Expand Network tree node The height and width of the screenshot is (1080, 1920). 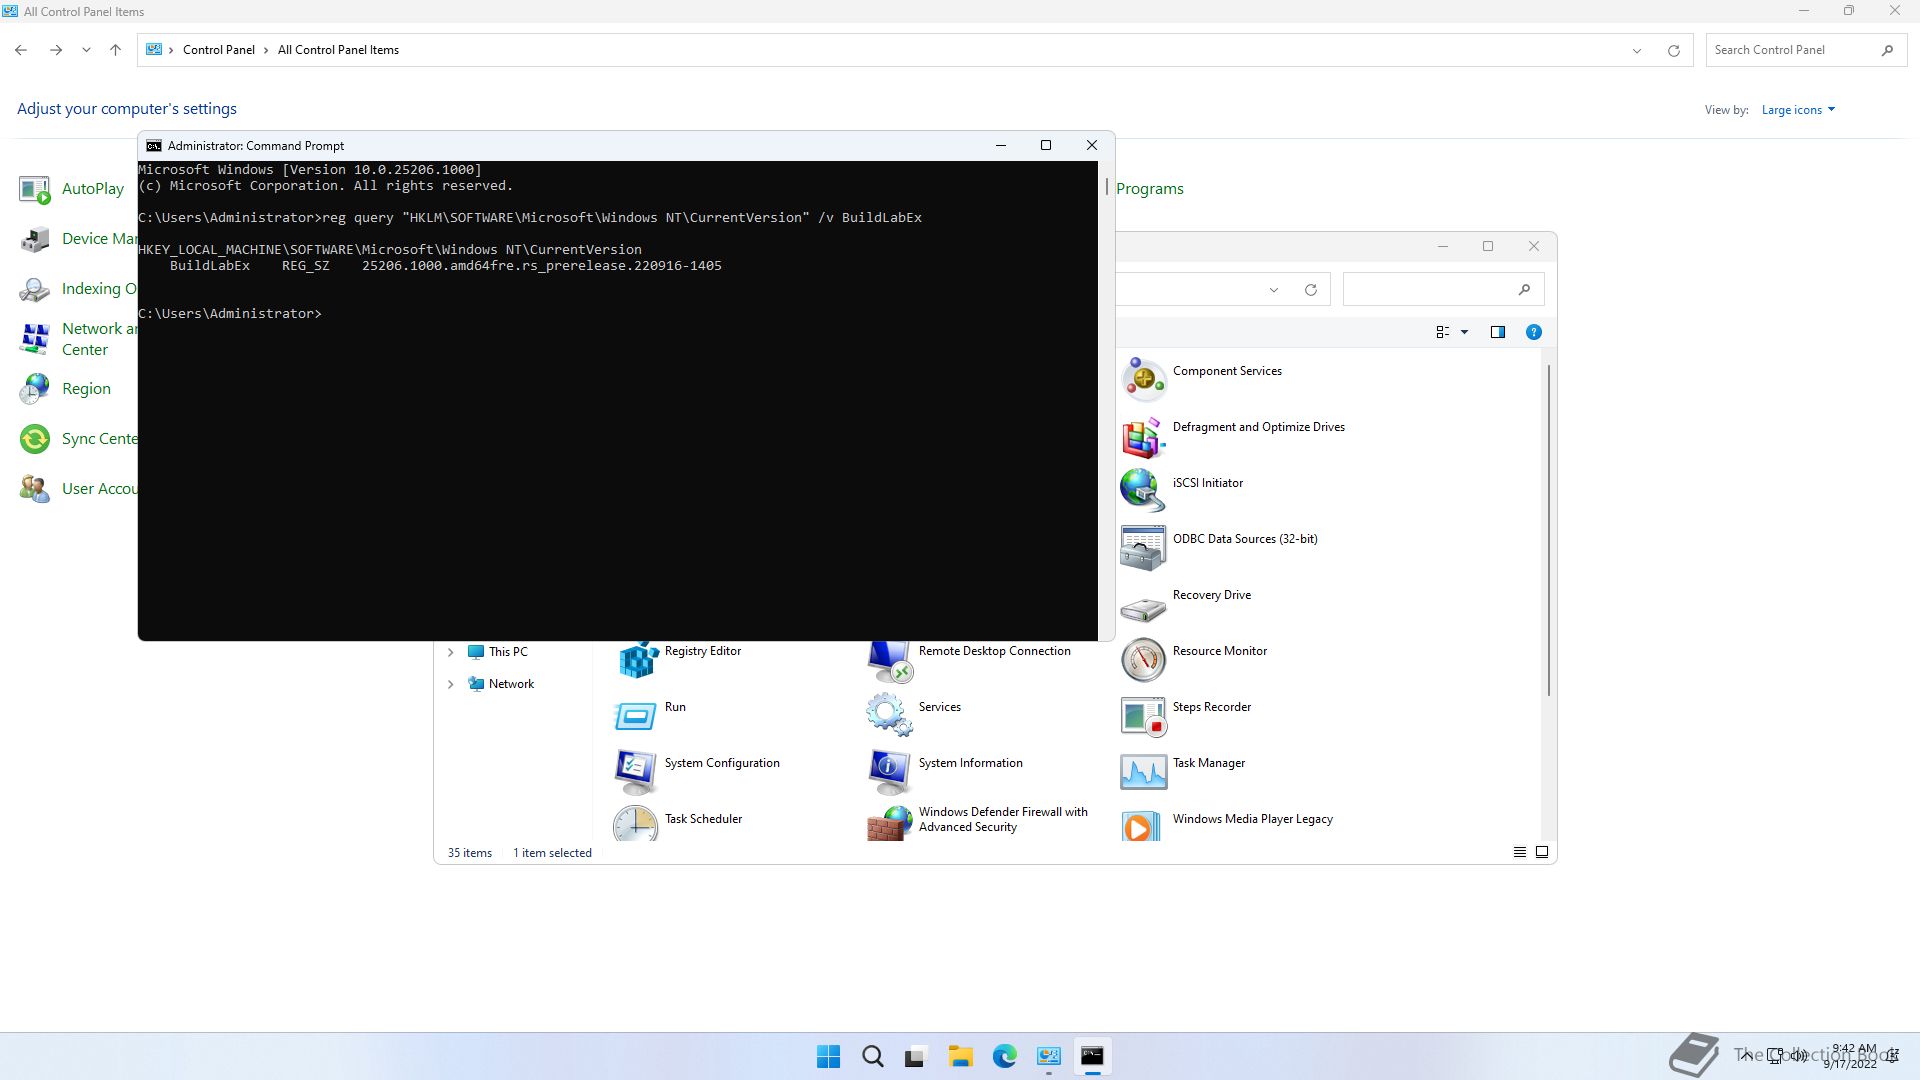tap(450, 684)
